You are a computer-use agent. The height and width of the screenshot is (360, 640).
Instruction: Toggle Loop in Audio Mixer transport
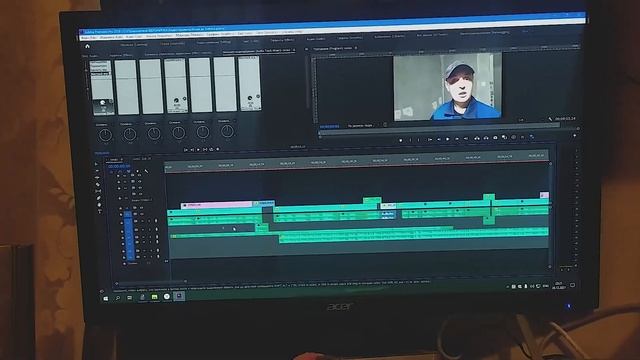pos(211,150)
